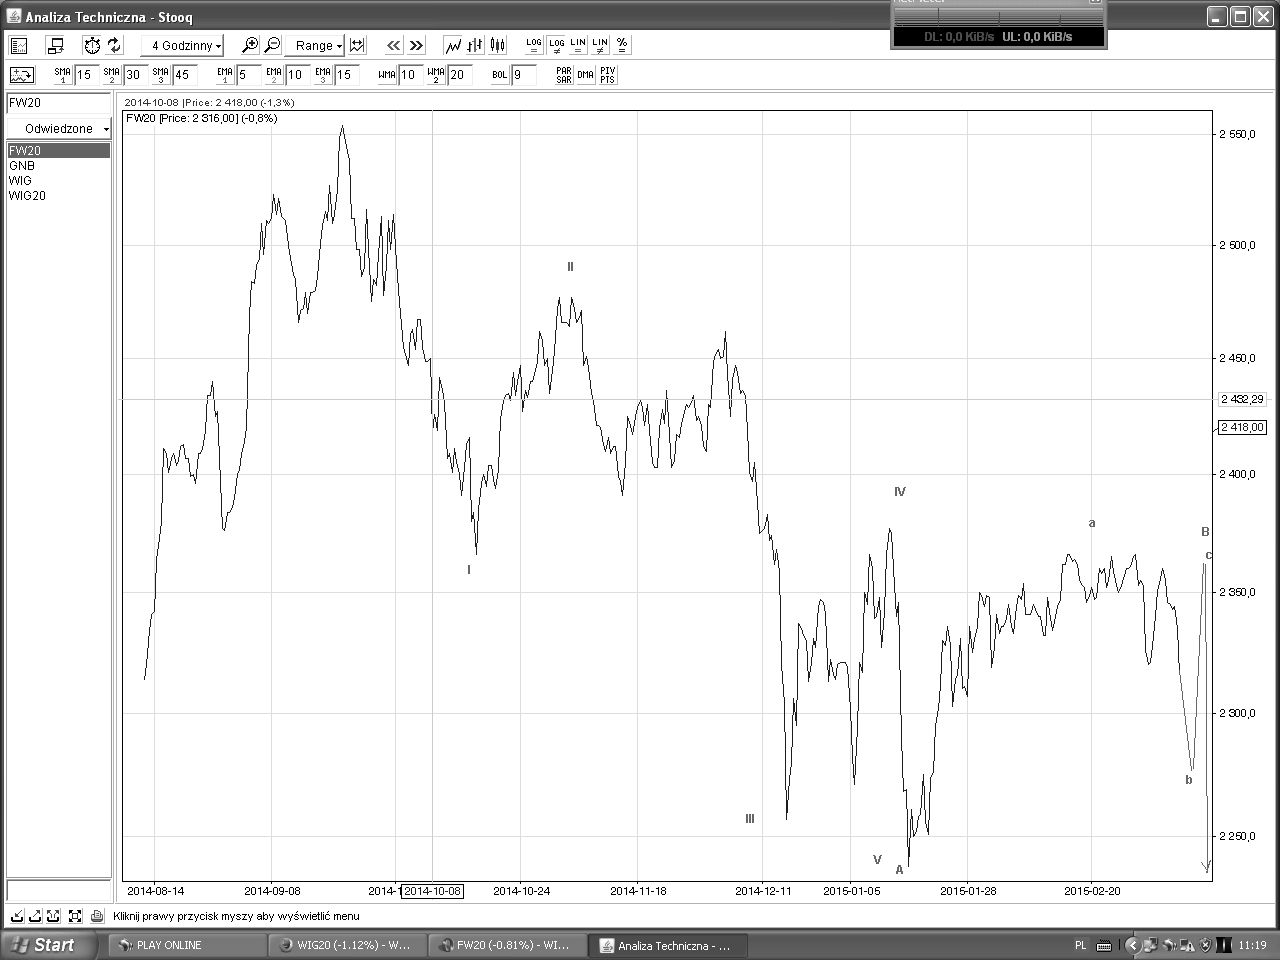
Task: Toggle the second LOG scale button
Action: tap(556, 45)
